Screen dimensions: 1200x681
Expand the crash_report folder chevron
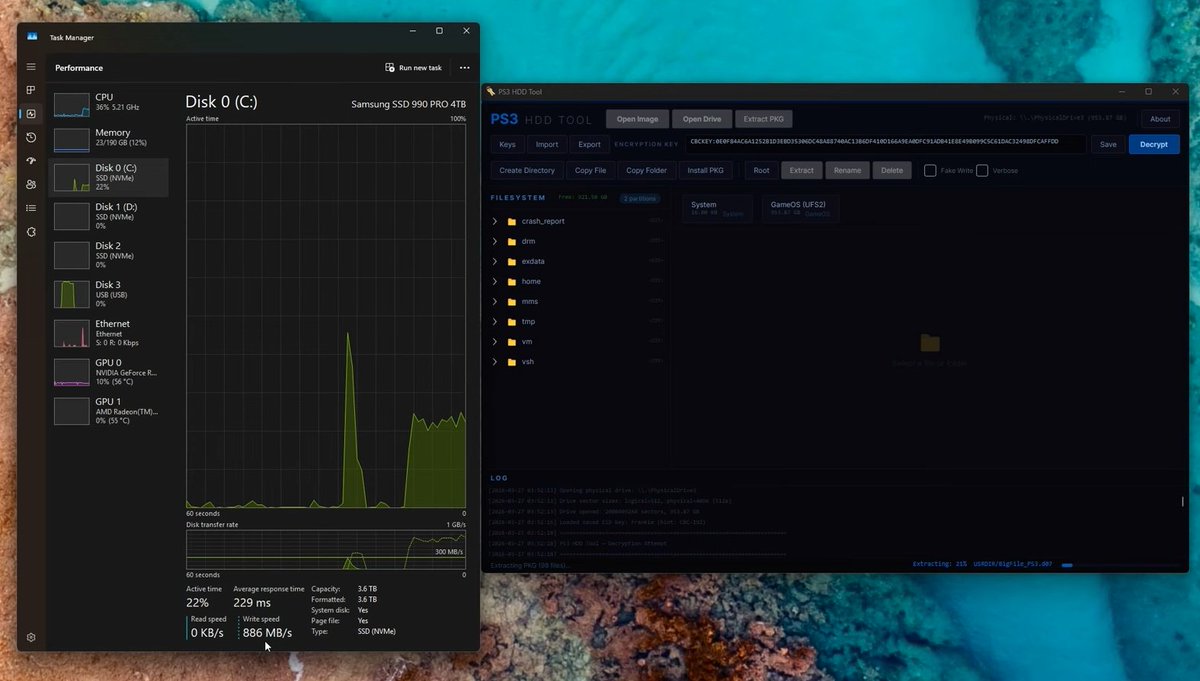[x=495, y=221]
